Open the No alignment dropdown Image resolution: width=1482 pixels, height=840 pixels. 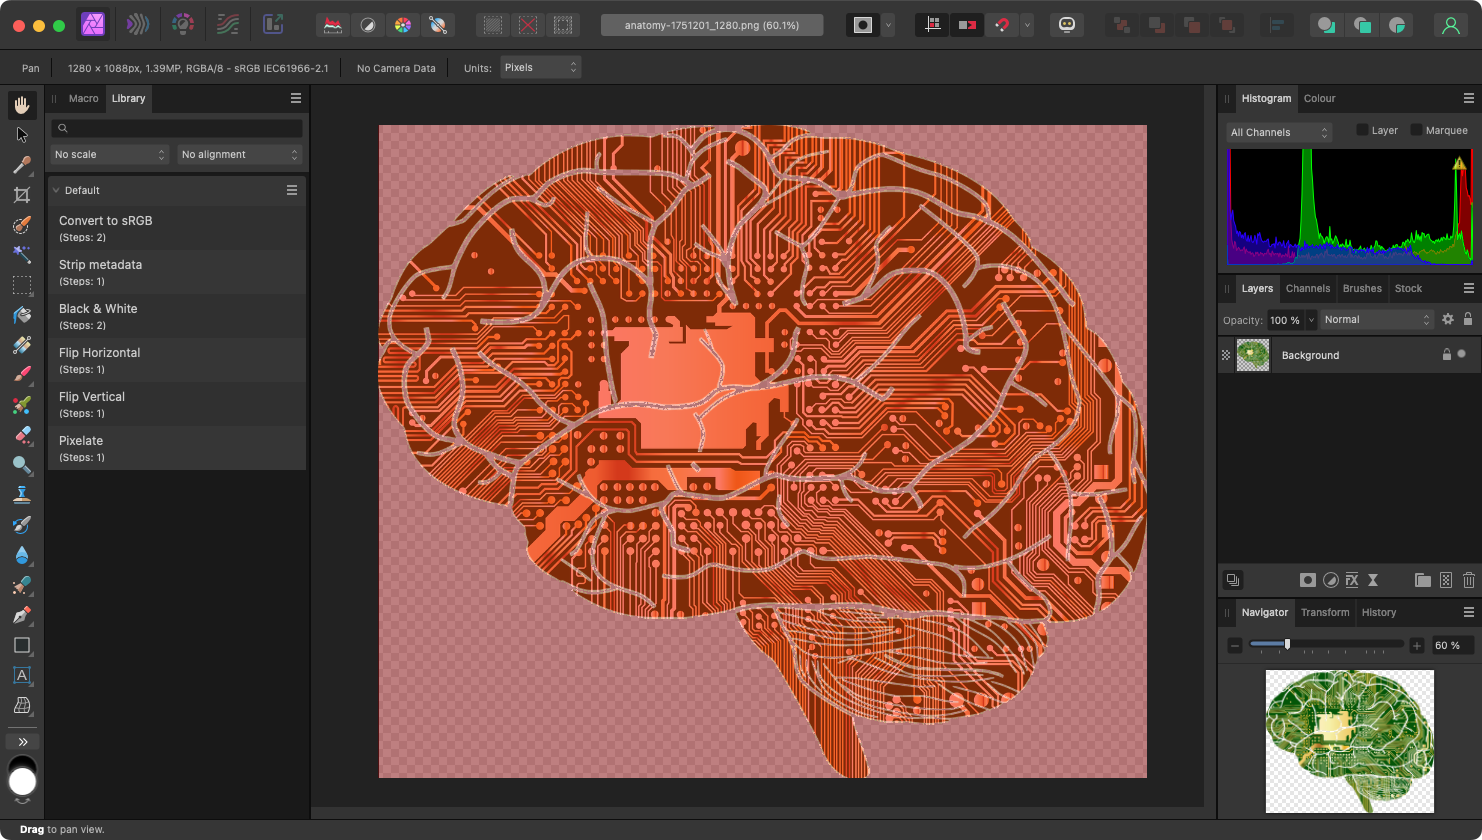click(x=240, y=155)
